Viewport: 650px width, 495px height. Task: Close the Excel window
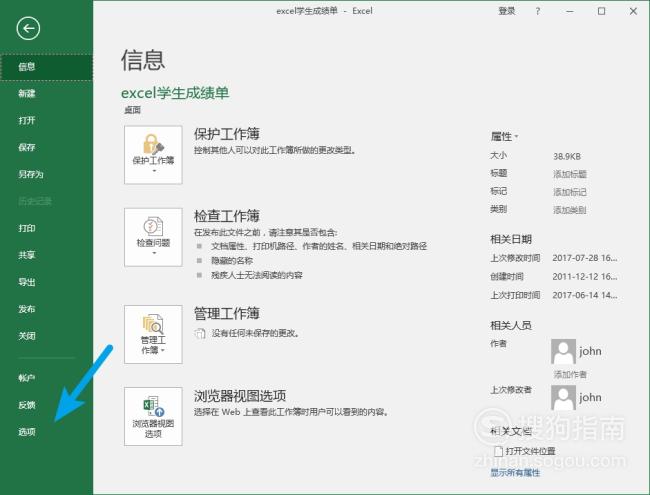coord(633,11)
